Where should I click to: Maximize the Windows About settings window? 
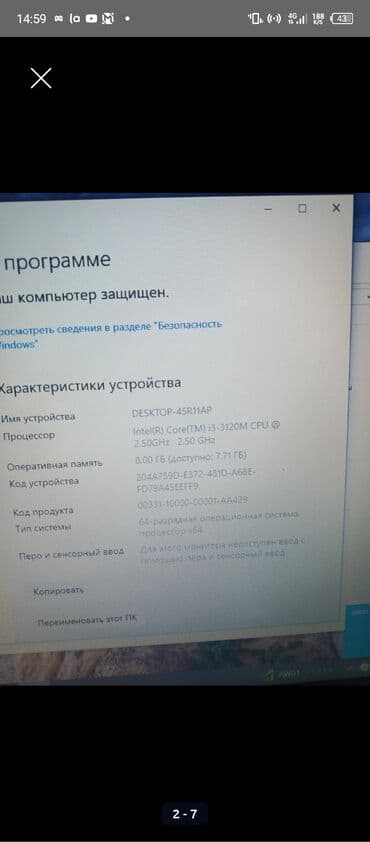pyautogui.click(x=302, y=209)
